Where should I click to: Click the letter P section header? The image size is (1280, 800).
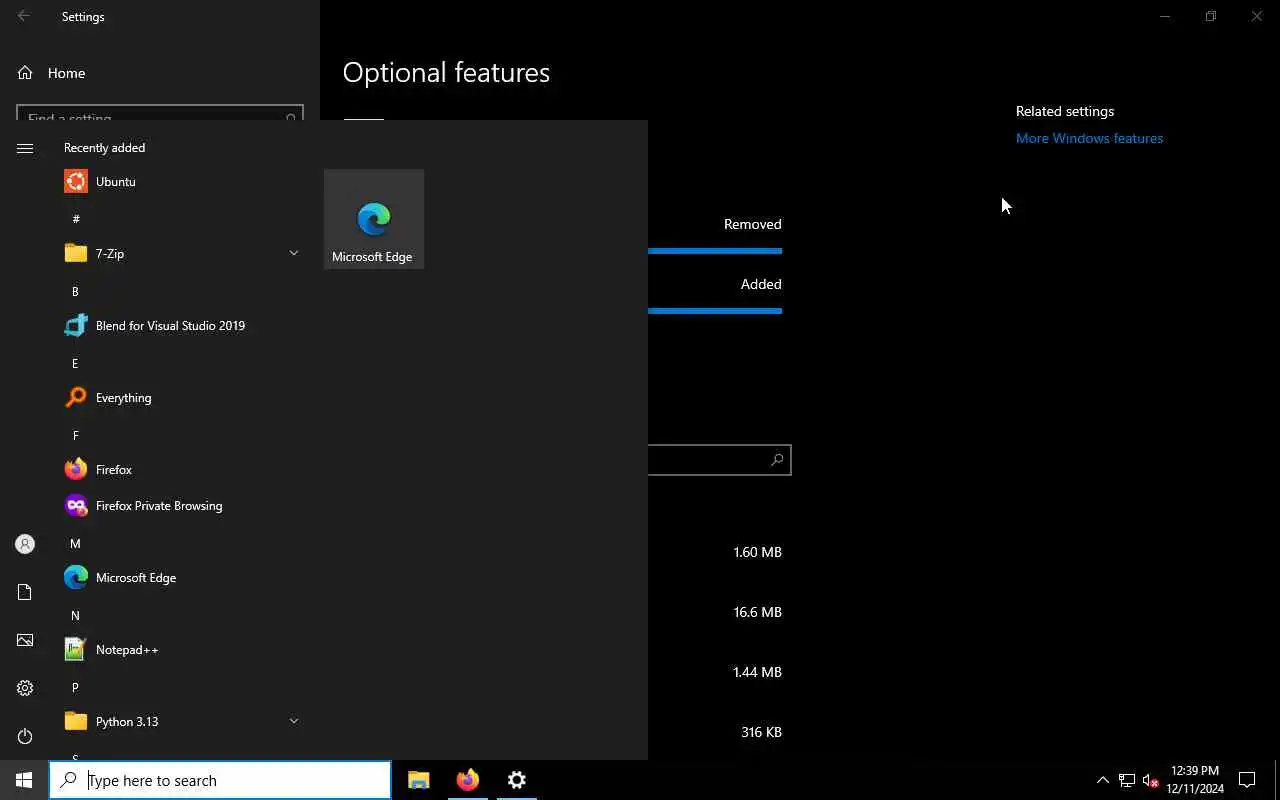point(75,687)
